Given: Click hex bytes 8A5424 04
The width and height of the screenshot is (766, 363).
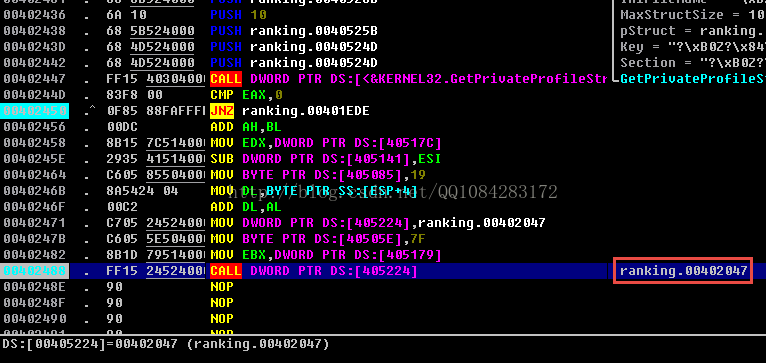Looking at the screenshot, I should point(142,191).
